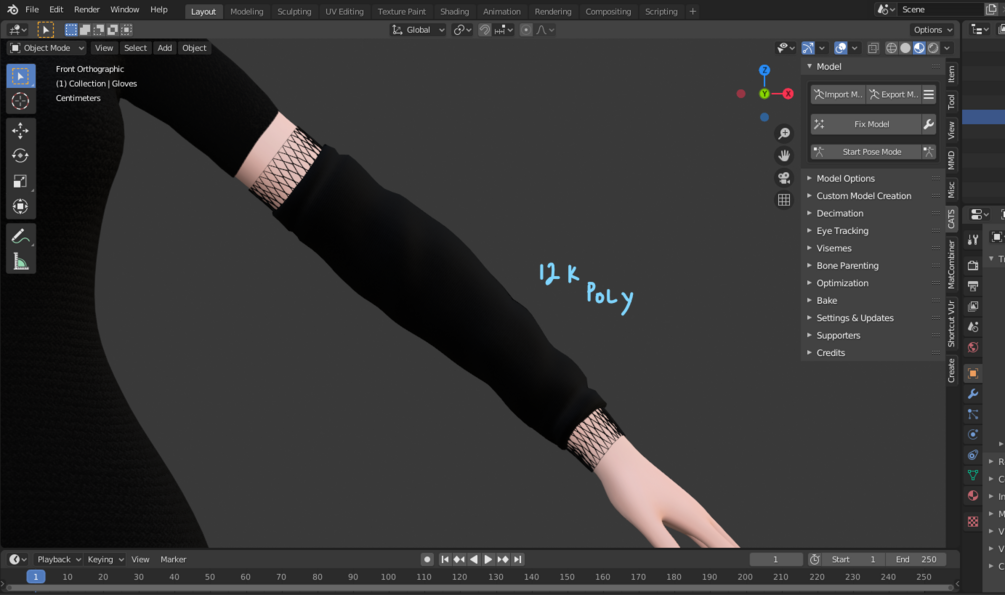Viewport: 1005px width, 595px height.
Task: Click the Import Model button
Action: point(838,94)
